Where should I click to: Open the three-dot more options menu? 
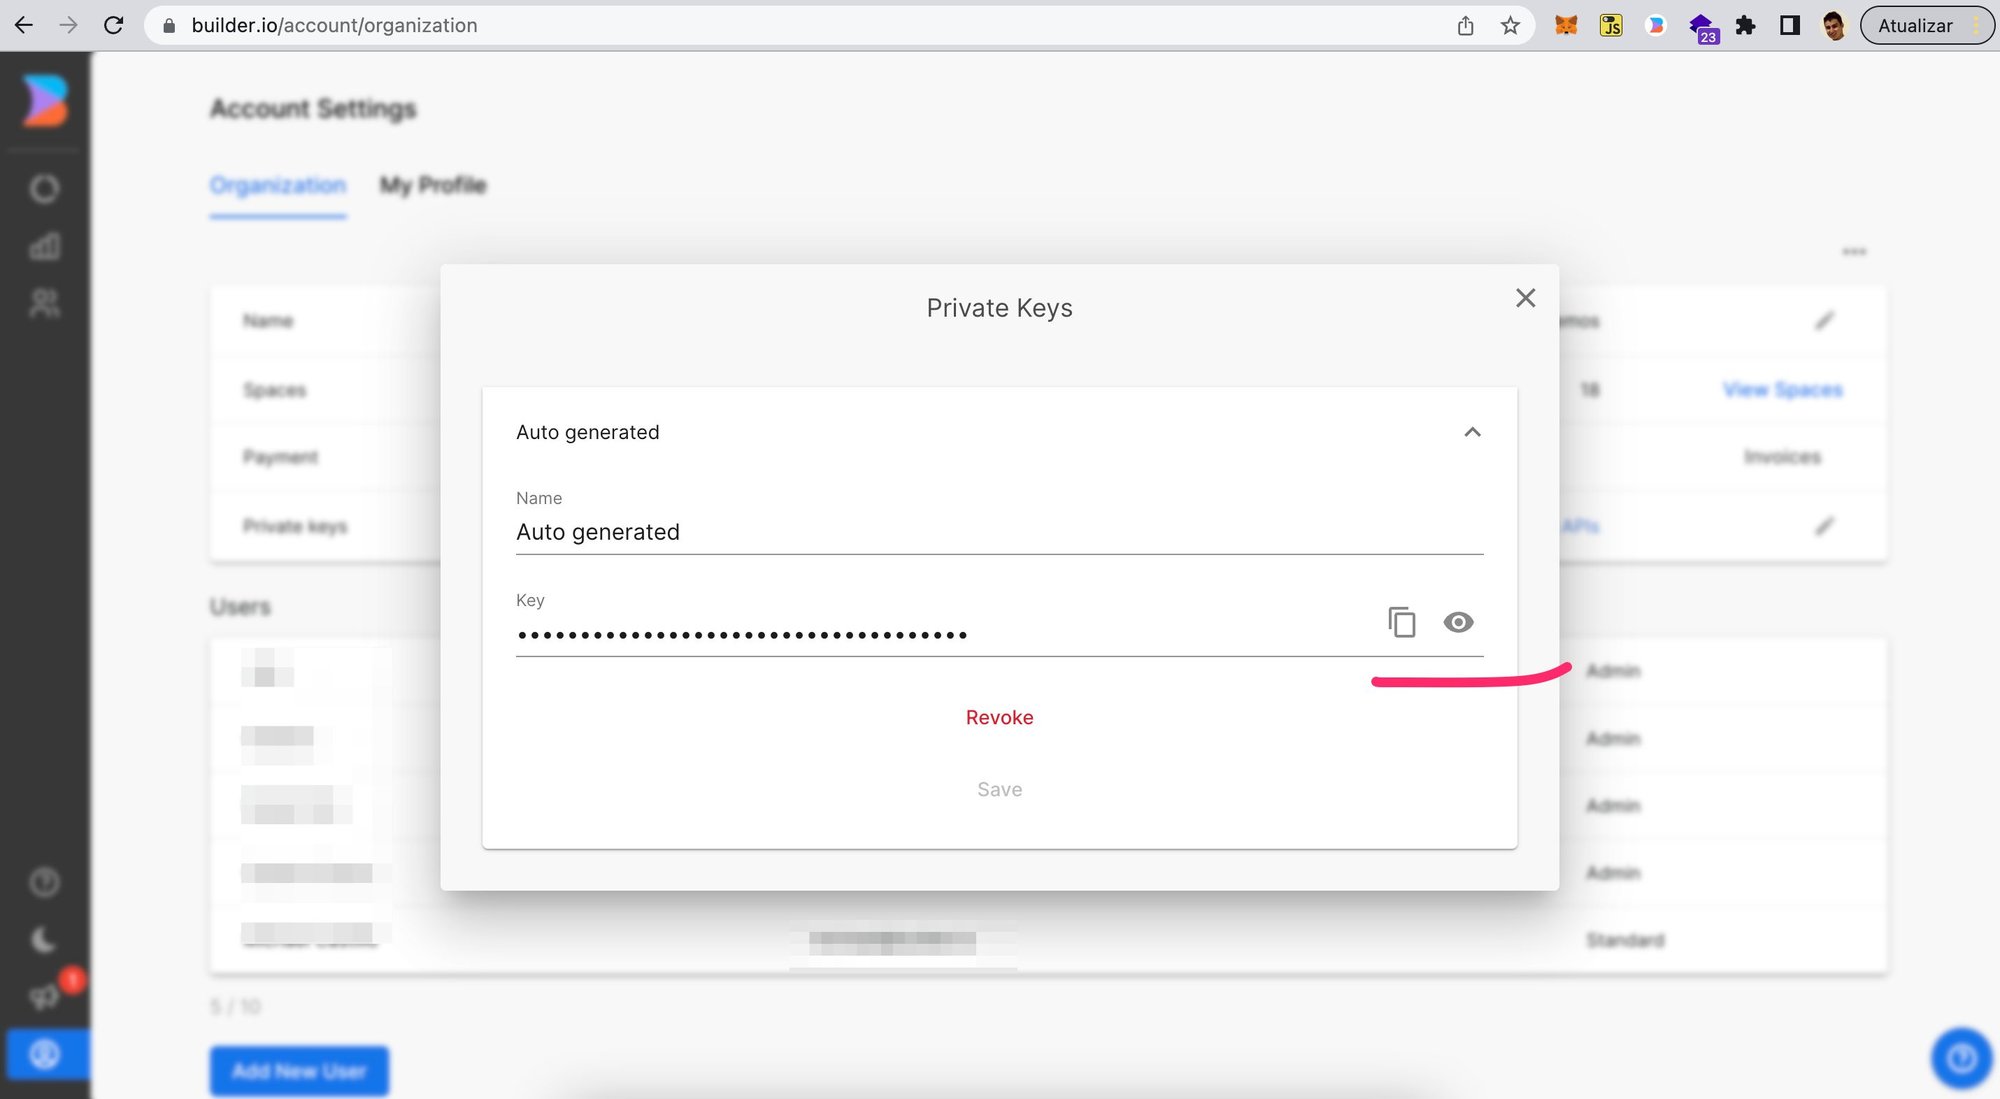[x=1854, y=252]
